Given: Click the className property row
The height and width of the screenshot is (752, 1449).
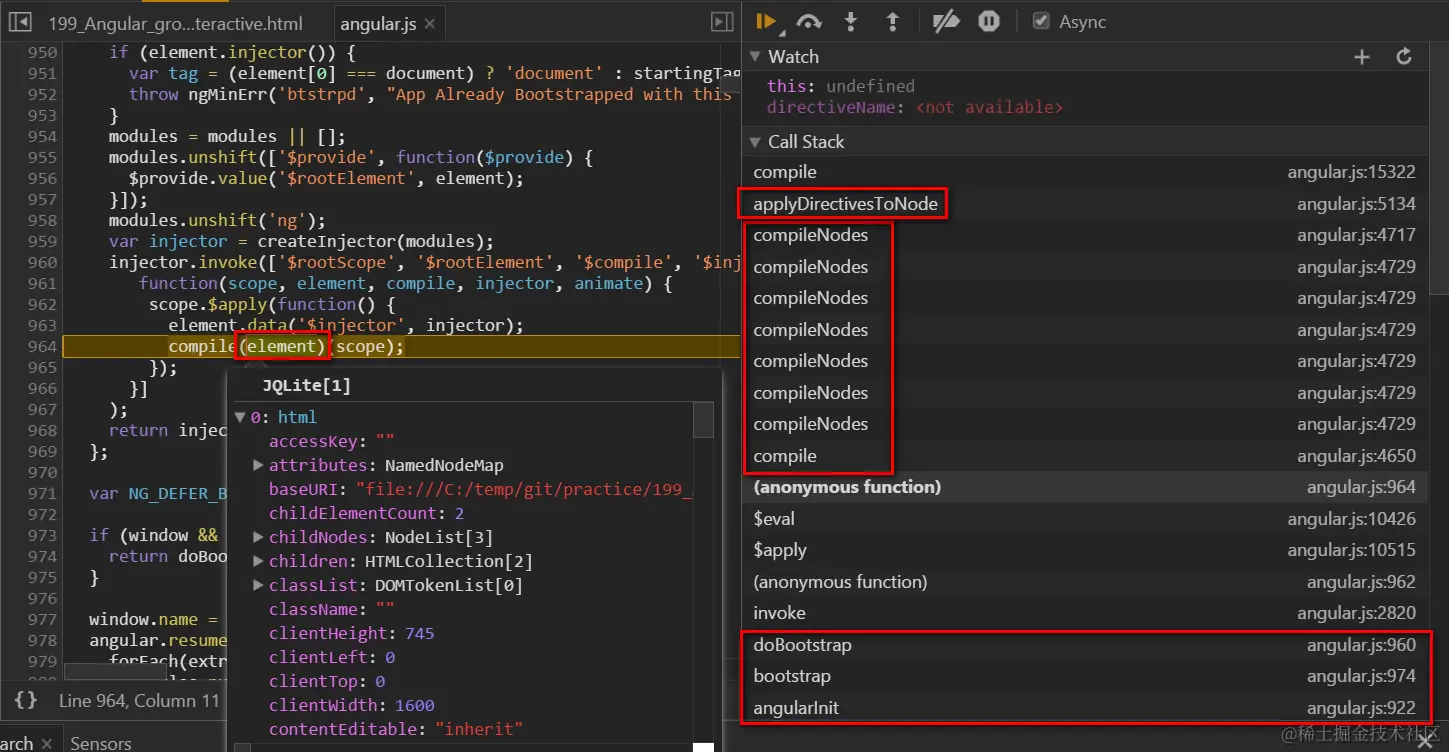Looking at the screenshot, I should 332,609.
